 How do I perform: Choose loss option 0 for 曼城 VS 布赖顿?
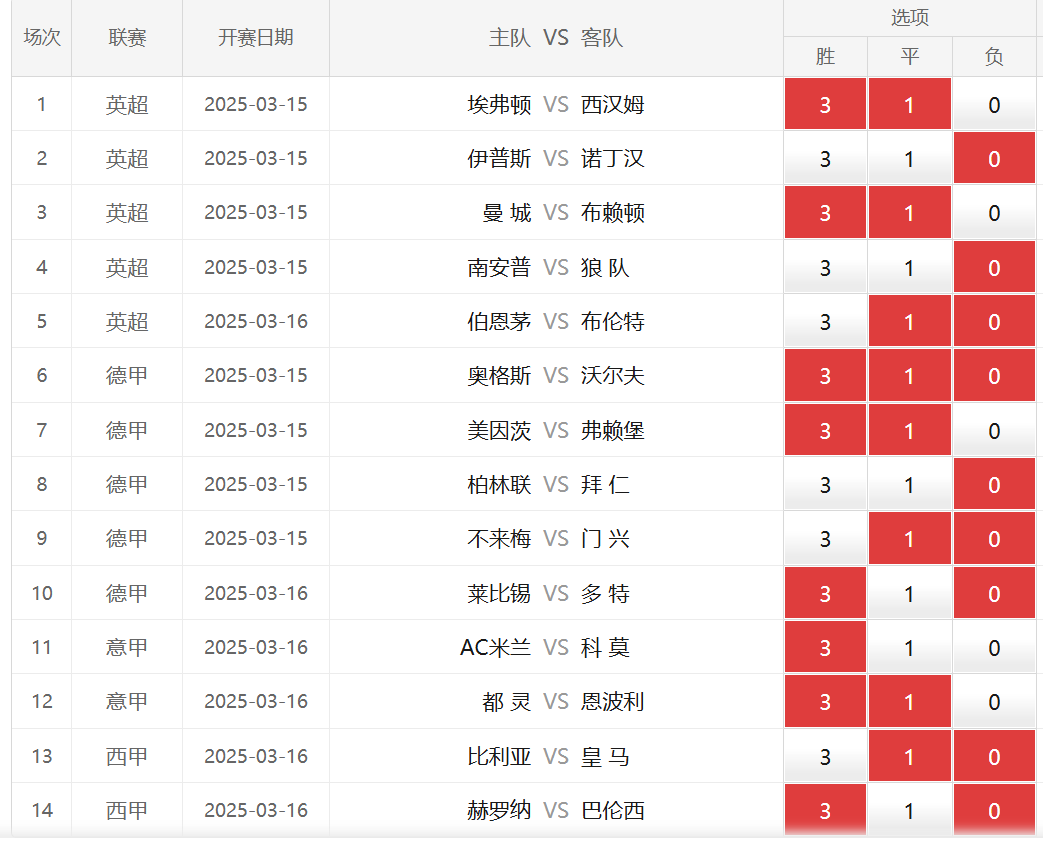point(994,212)
